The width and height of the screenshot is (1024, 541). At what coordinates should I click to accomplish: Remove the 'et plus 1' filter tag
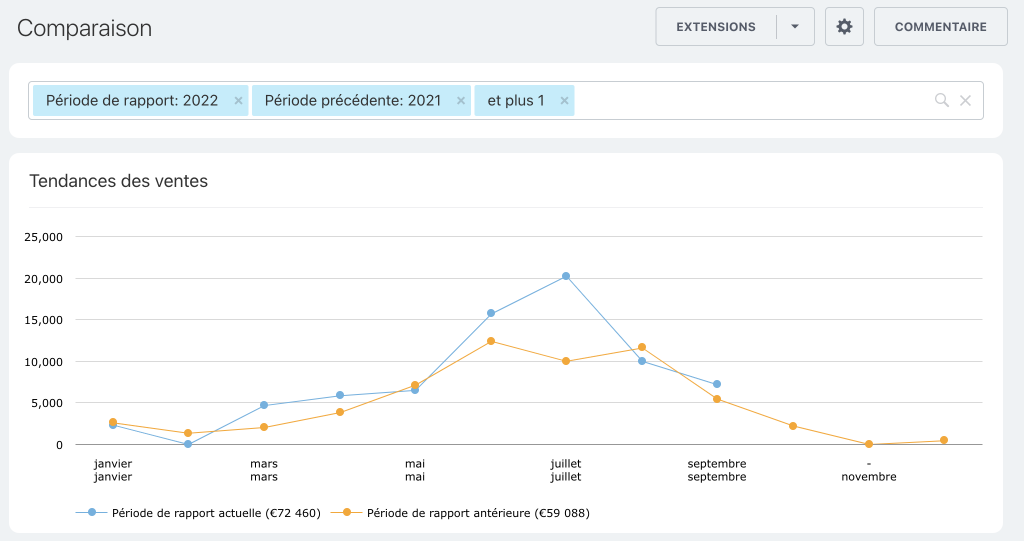tap(564, 101)
